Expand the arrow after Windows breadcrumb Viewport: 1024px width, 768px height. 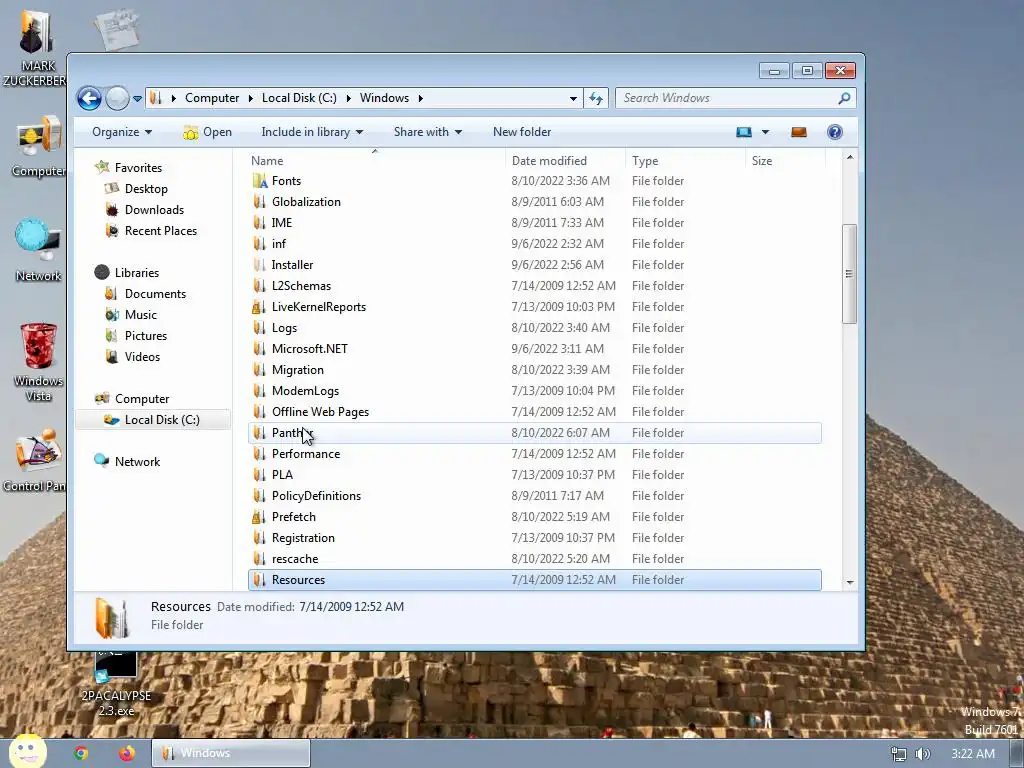click(x=421, y=98)
